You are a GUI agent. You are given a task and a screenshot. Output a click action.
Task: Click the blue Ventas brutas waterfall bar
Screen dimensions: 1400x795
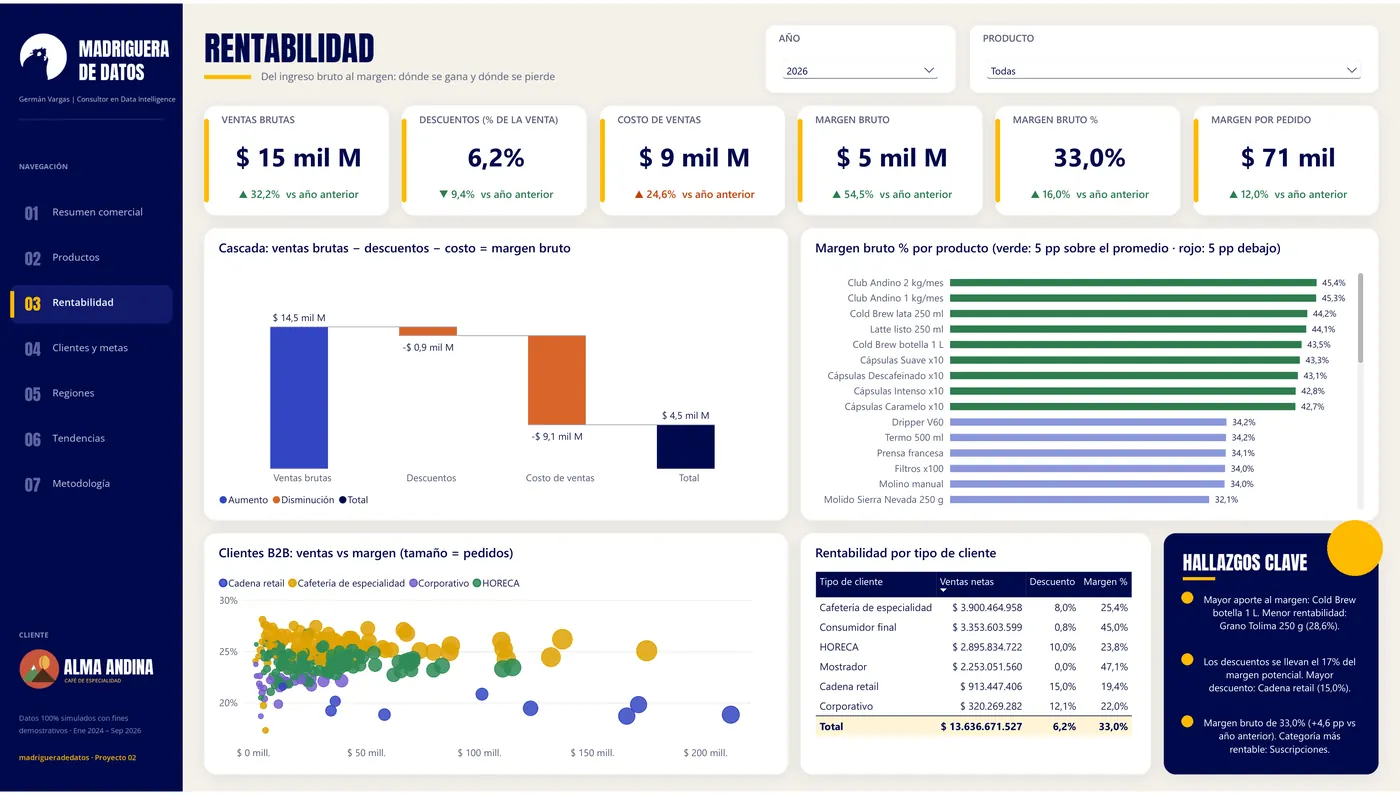pos(299,397)
